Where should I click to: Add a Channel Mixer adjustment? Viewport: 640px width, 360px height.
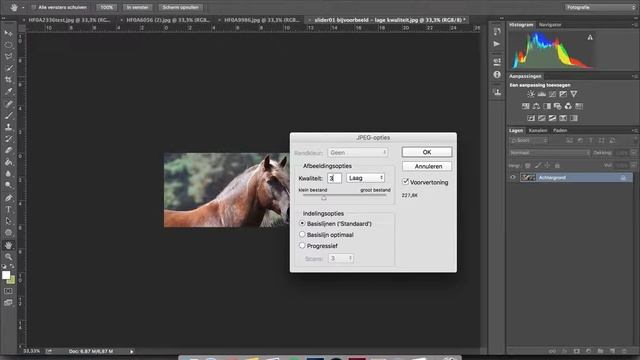click(x=568, y=106)
